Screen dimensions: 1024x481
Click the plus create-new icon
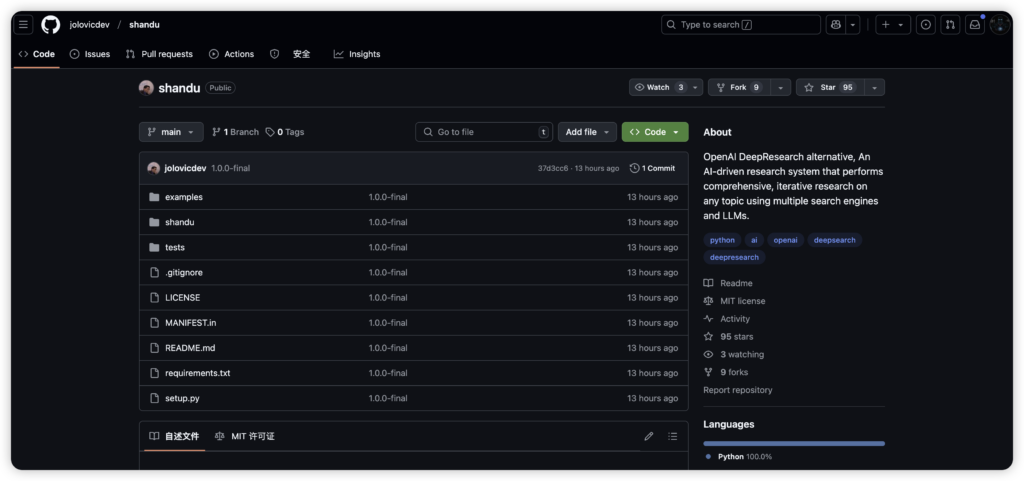tap(886, 25)
